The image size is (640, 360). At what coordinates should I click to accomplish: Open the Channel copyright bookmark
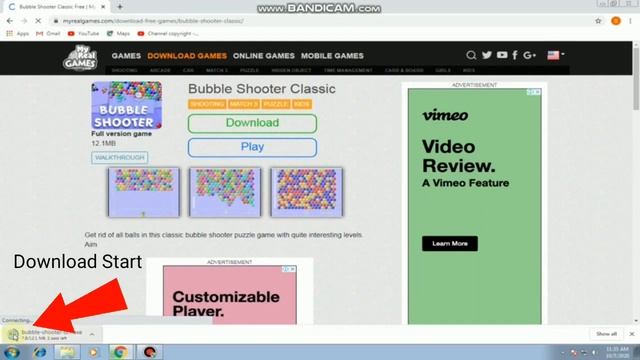(x=168, y=33)
